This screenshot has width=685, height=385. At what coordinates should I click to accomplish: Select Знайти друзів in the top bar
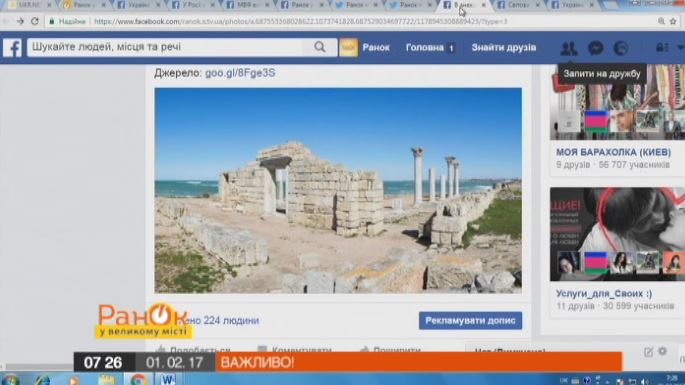coord(504,48)
